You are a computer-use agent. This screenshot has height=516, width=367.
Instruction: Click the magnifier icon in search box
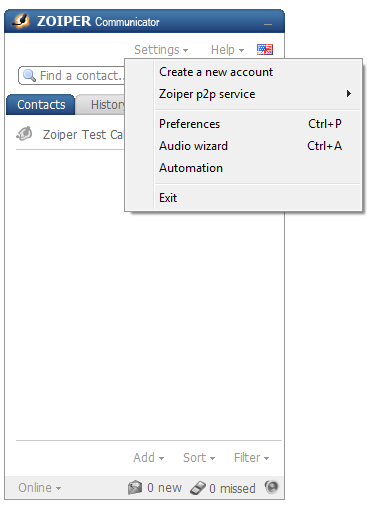pyautogui.click(x=29, y=76)
